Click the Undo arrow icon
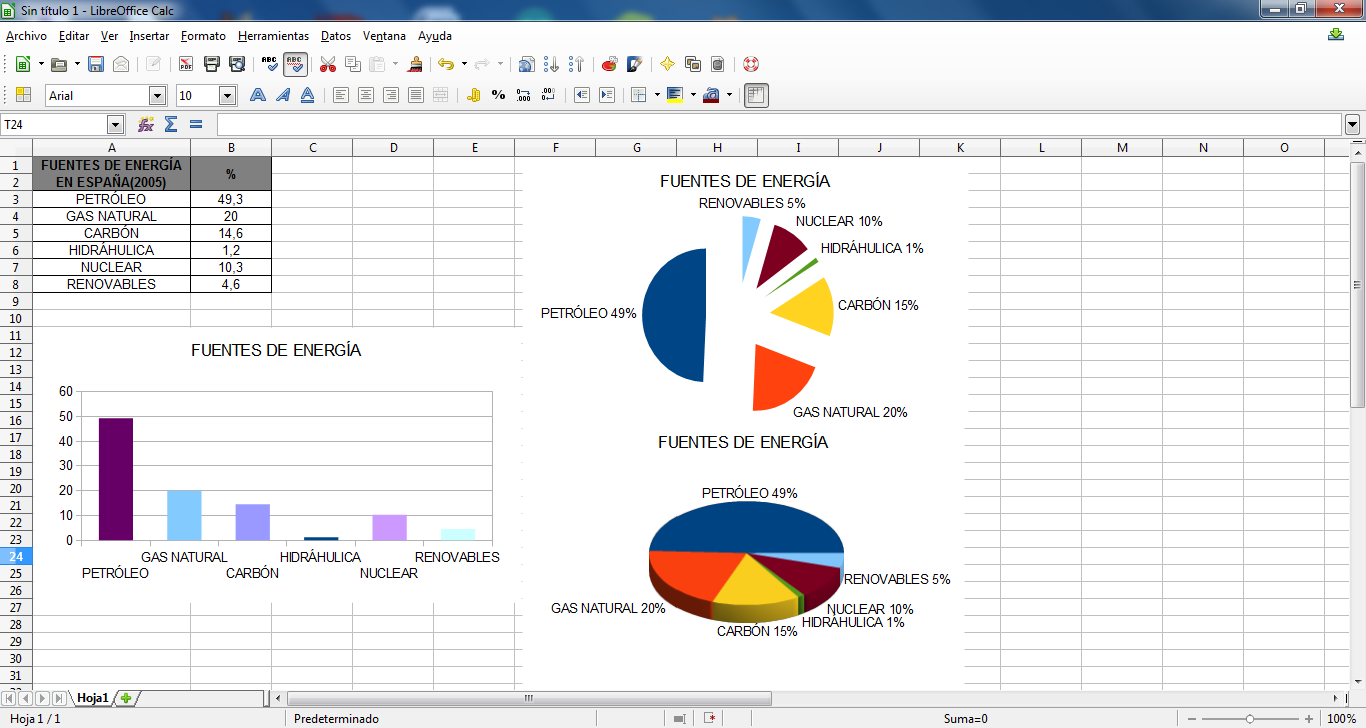 coord(446,64)
